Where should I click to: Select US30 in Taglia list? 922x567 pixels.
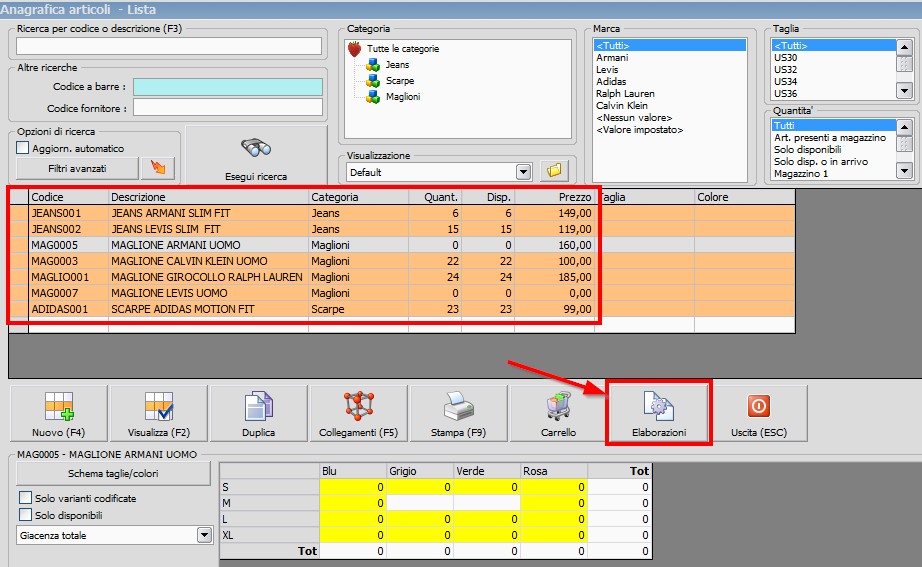tap(786, 58)
